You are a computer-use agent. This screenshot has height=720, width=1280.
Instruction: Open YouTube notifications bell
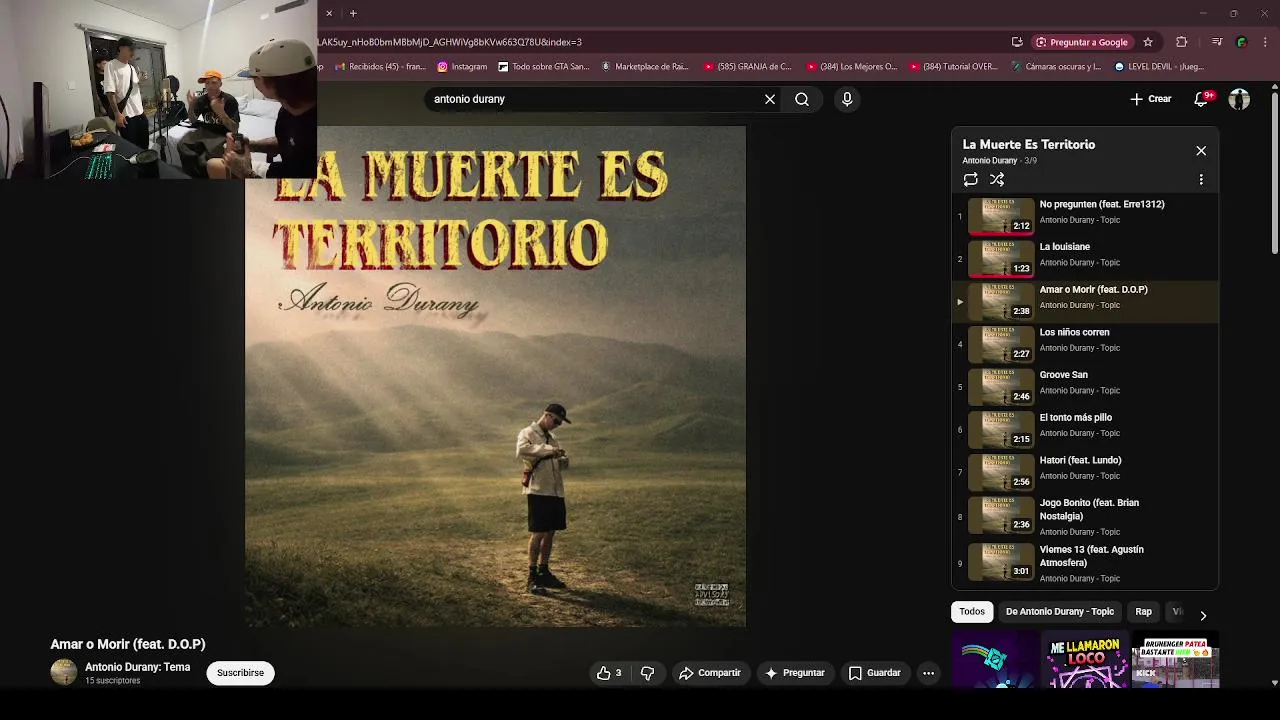click(1202, 99)
